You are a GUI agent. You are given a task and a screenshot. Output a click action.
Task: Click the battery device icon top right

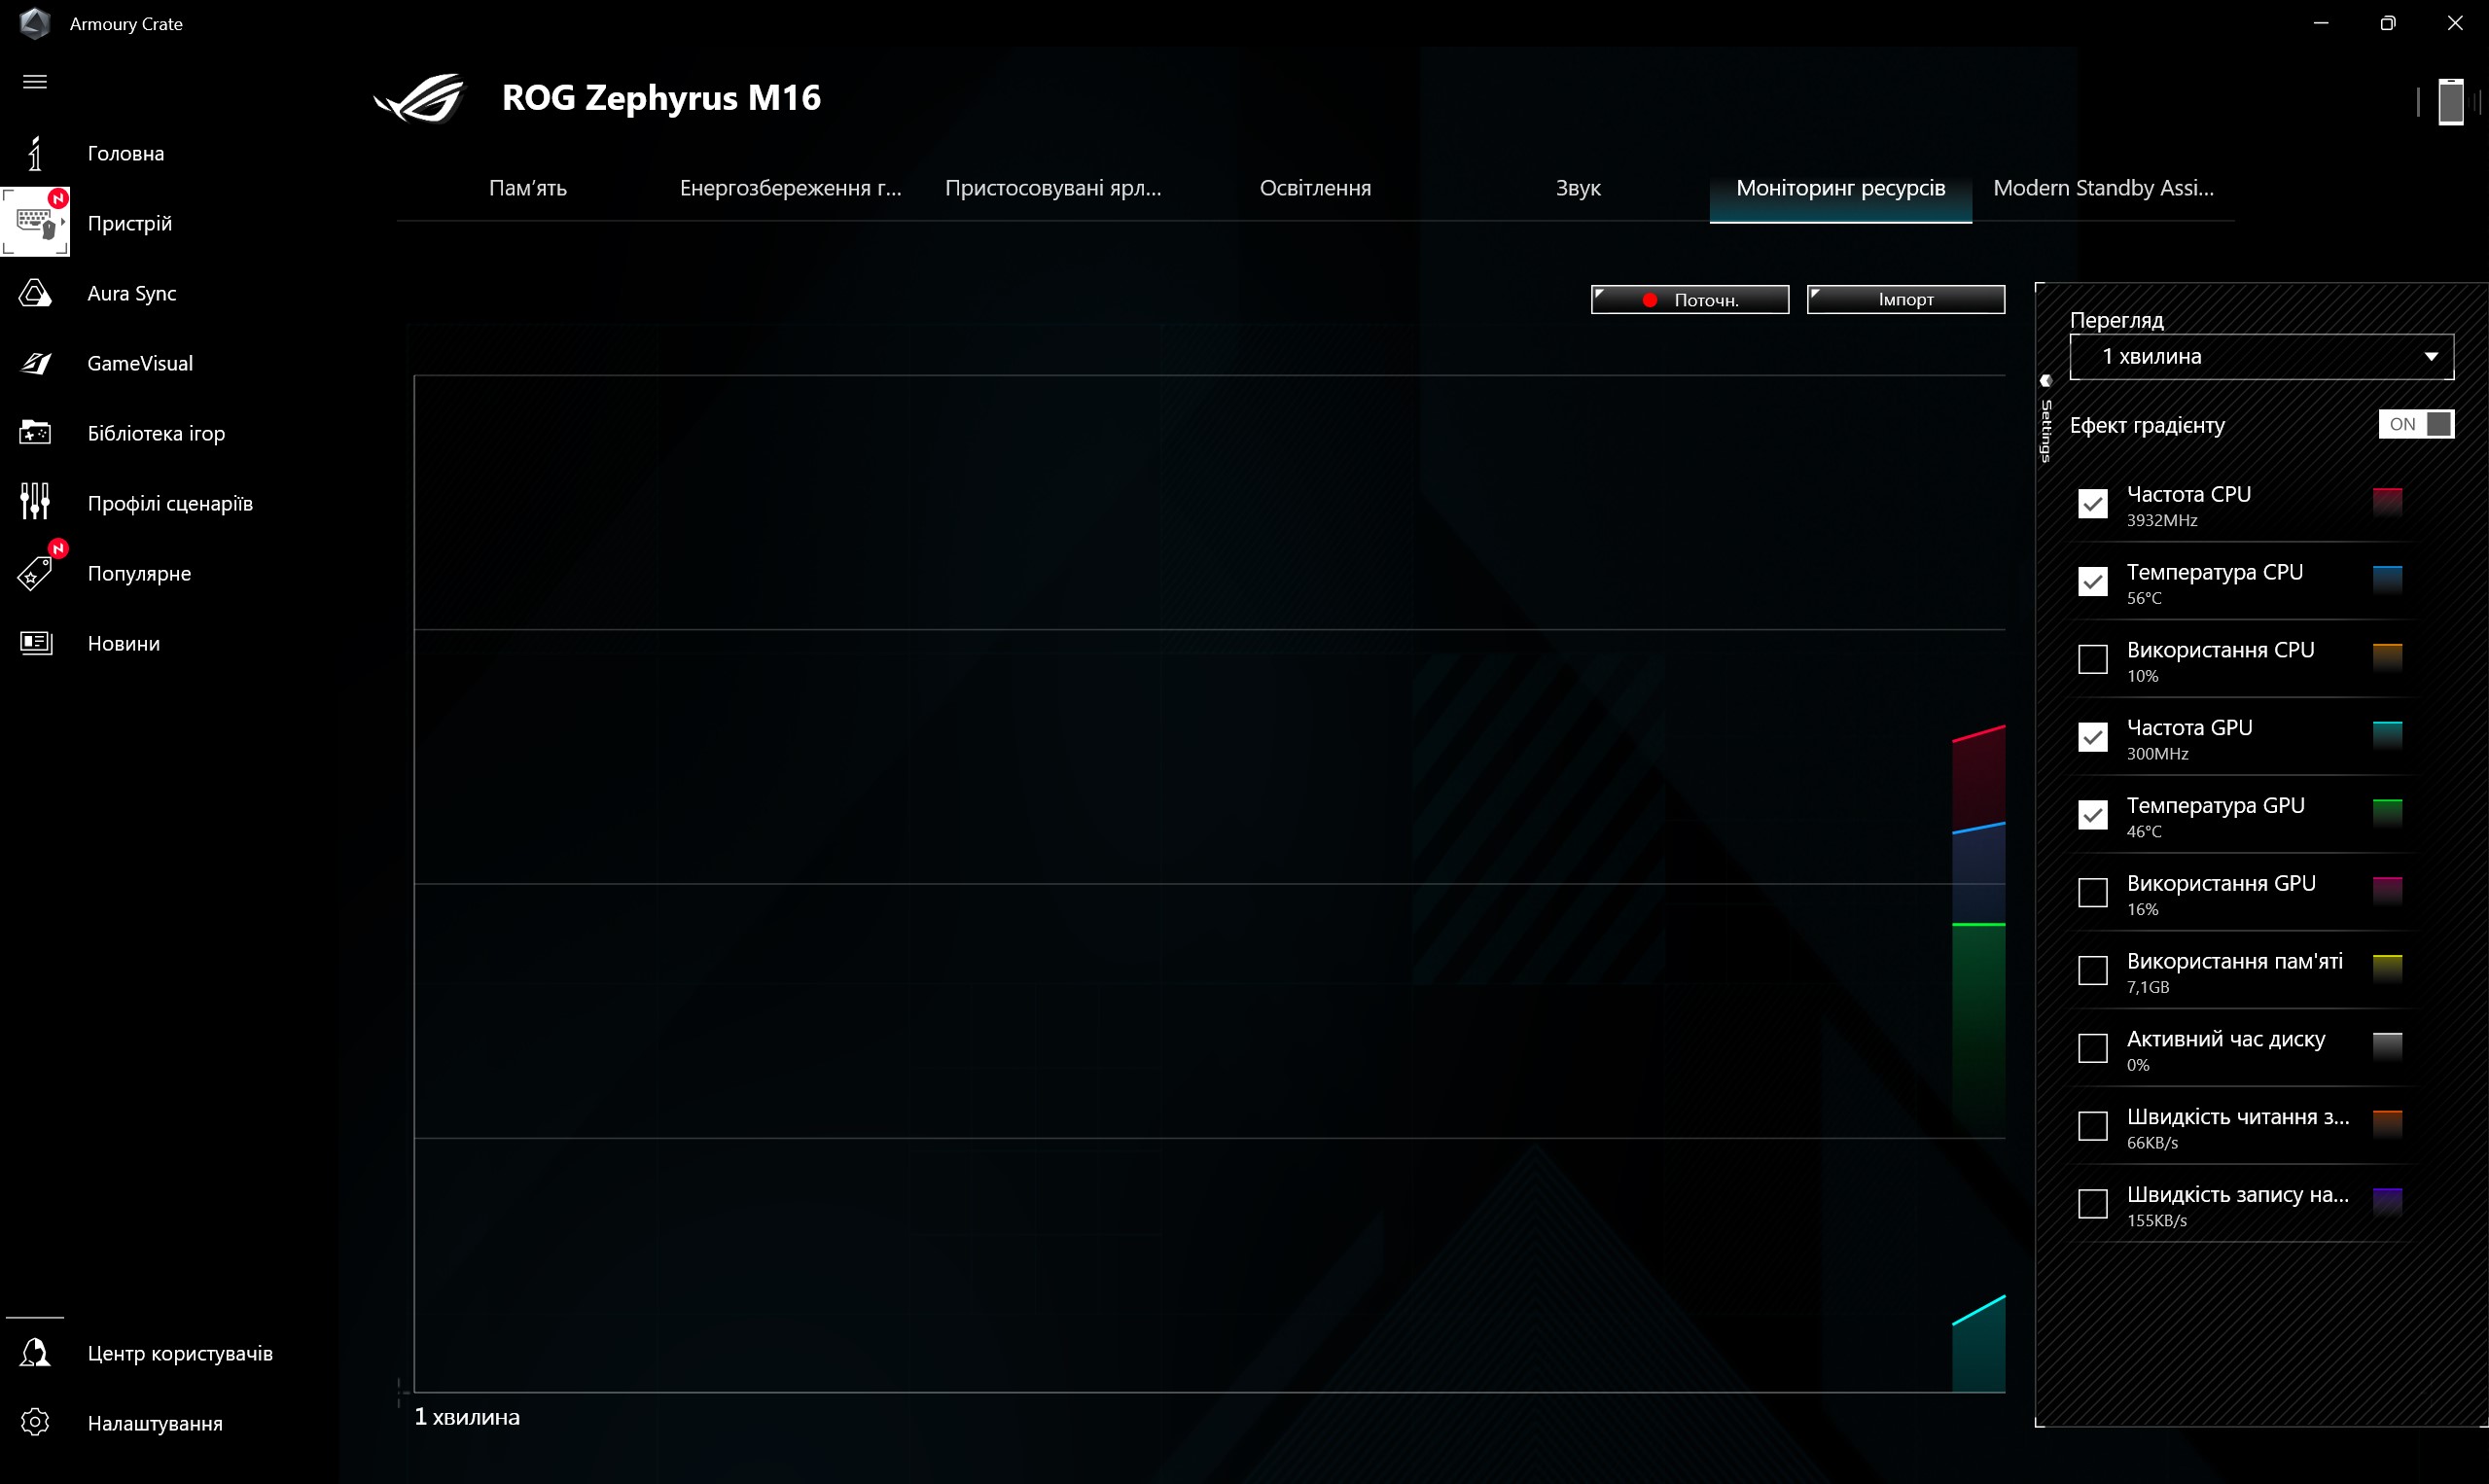2450,102
